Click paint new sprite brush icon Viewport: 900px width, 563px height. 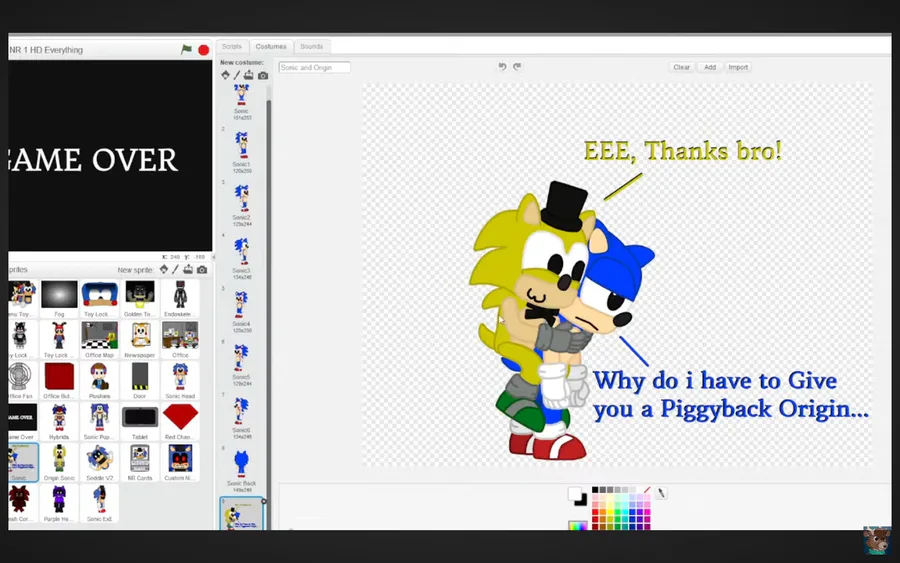(x=176, y=269)
